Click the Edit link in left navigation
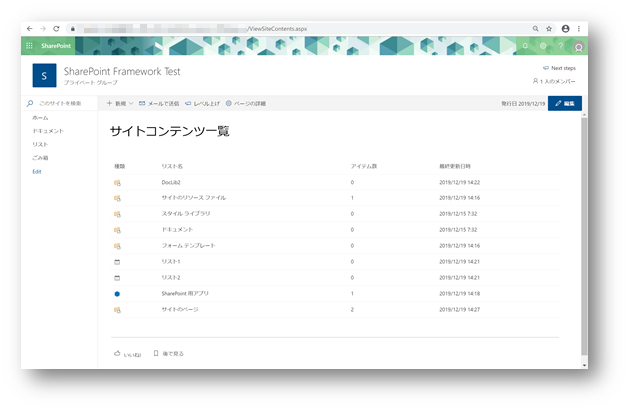The width and height of the screenshot is (630, 411). point(37,172)
